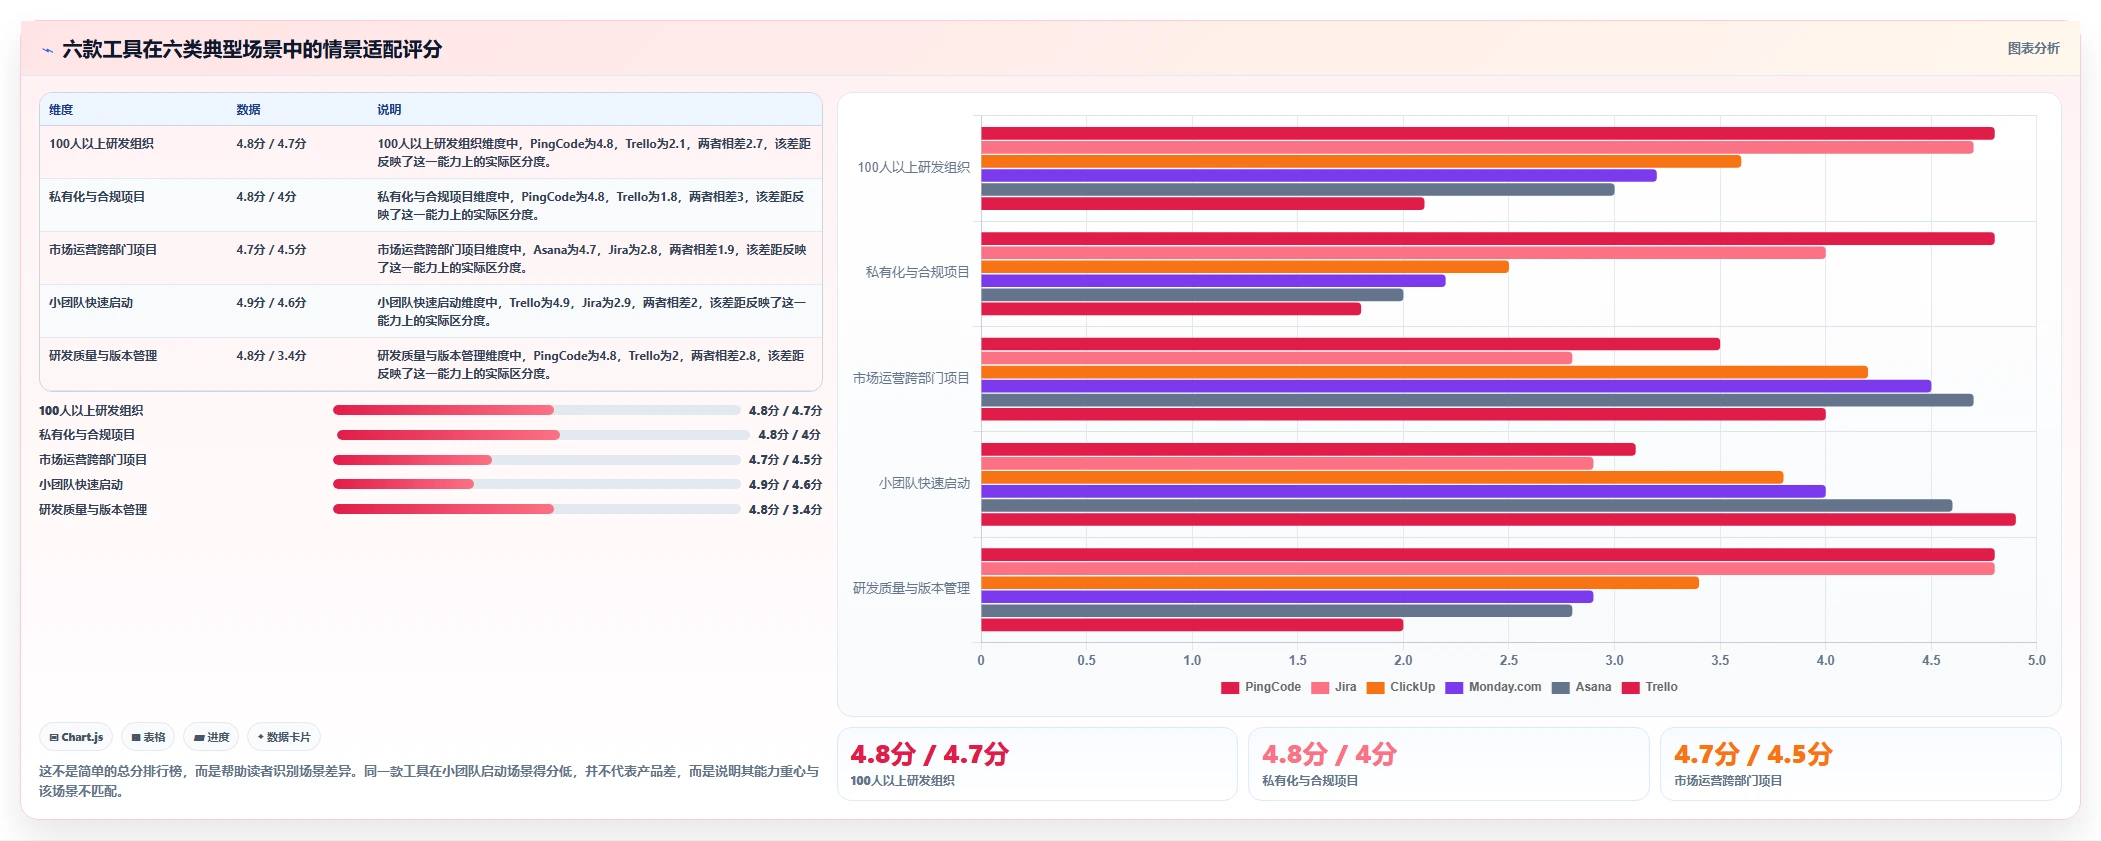The height and width of the screenshot is (841, 2101).
Task: Click the footnote starting 这不是简单的总分排行榜
Action: (x=429, y=781)
